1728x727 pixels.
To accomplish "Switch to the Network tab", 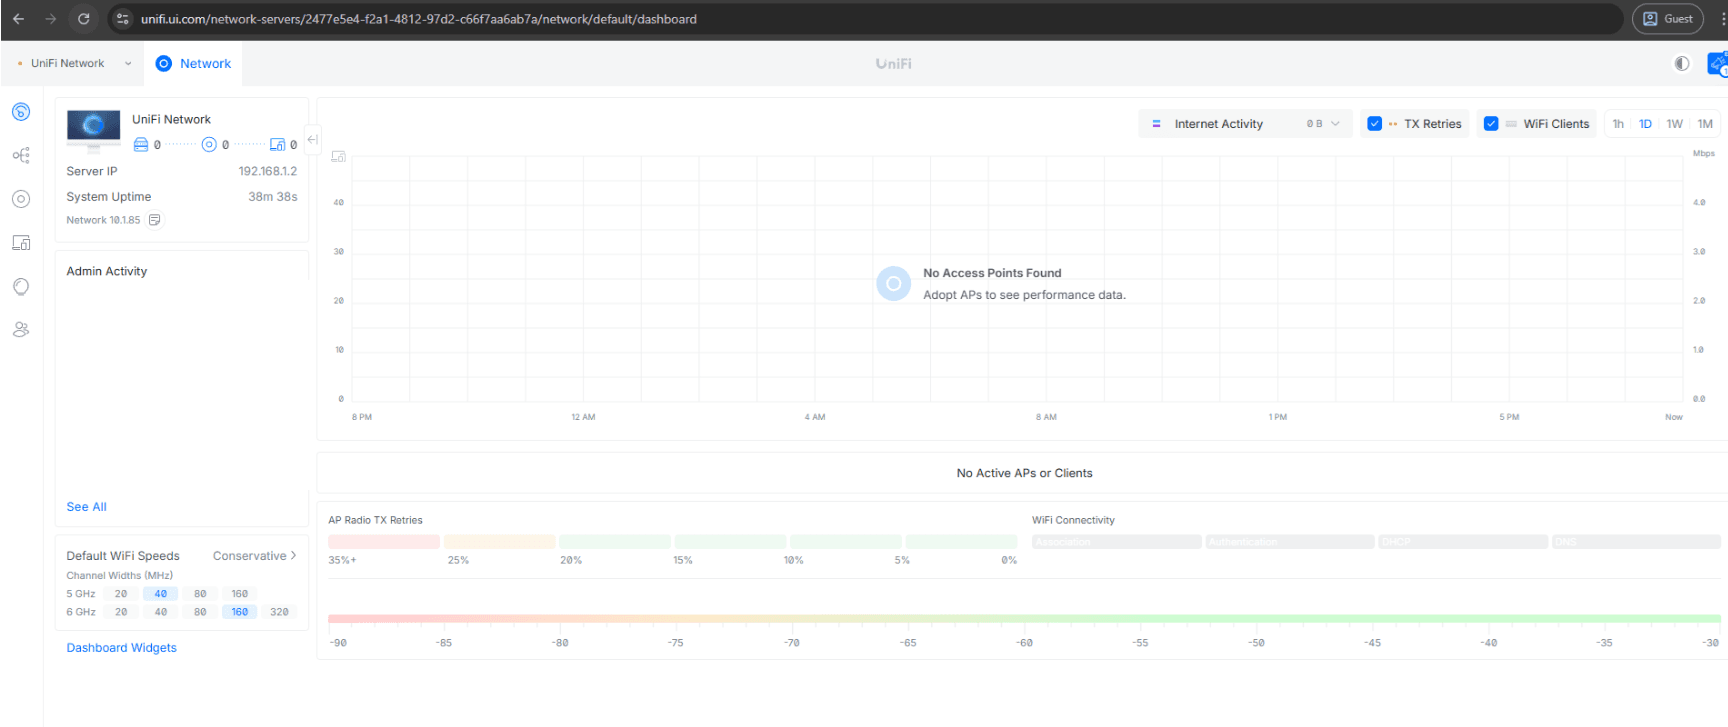I will click(194, 63).
